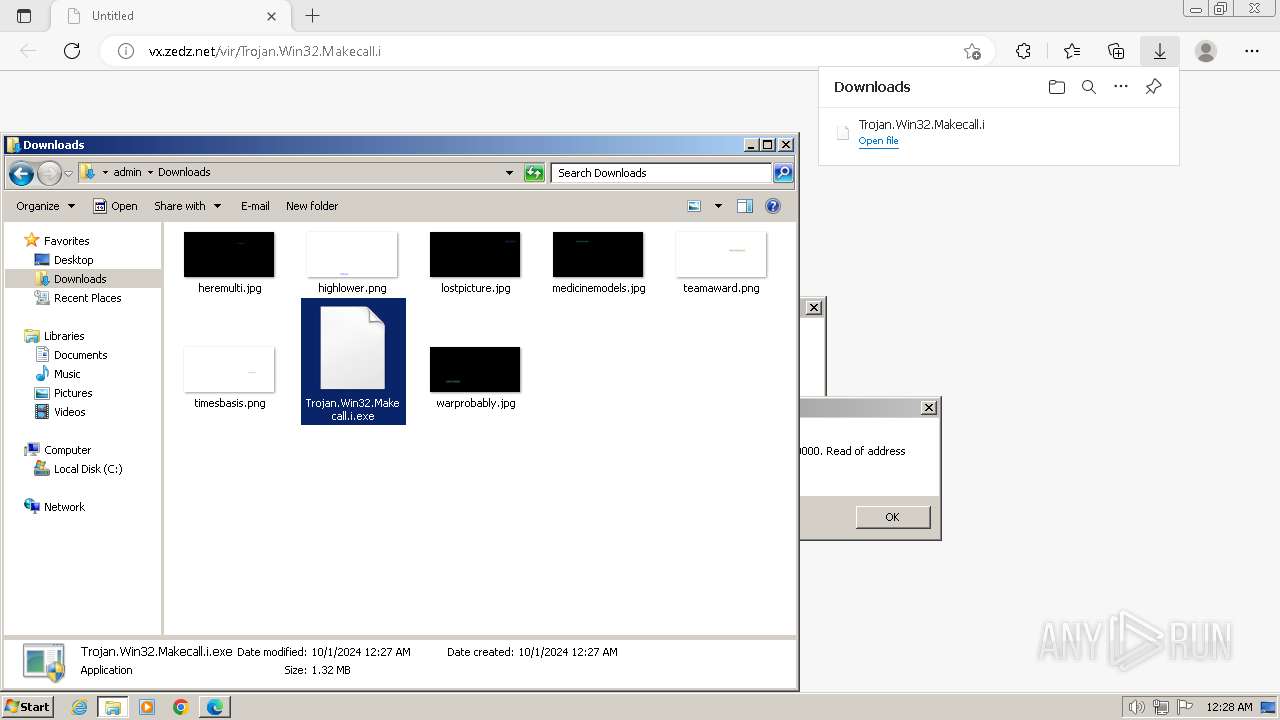Viewport: 1280px width, 720px height.
Task: Launch Internet Explorer from taskbar
Action: [x=79, y=707]
